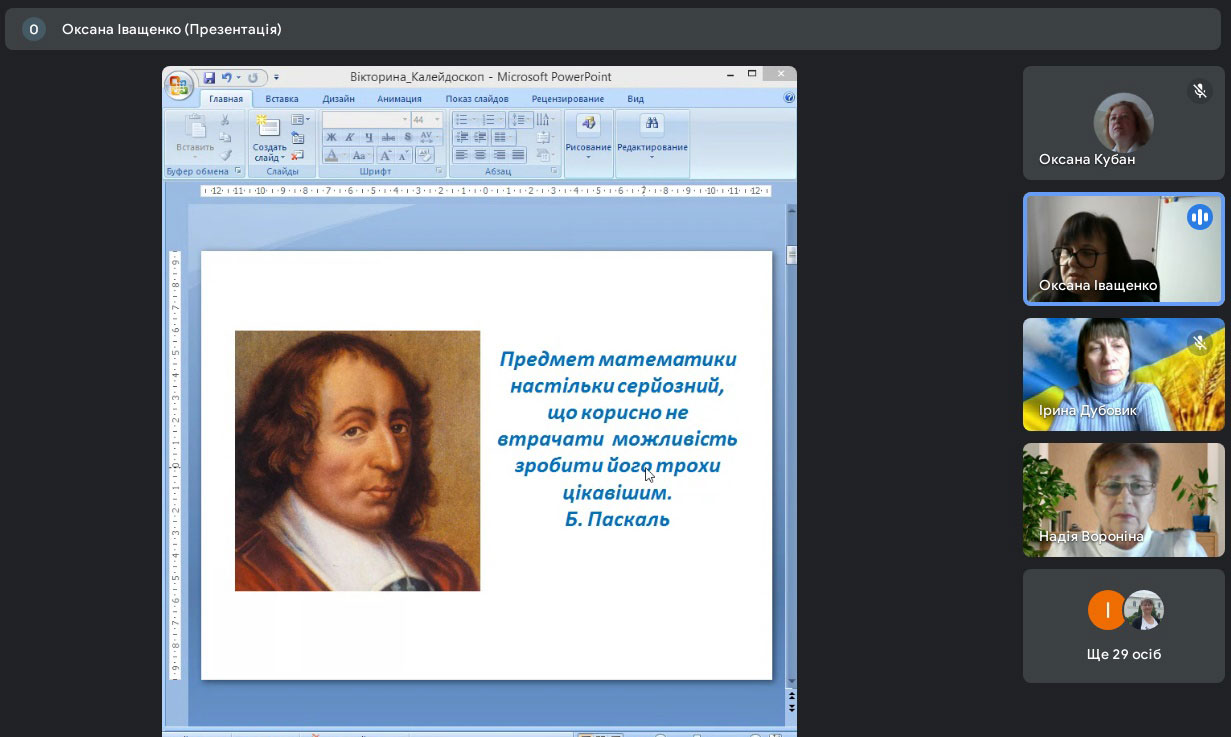Cut selection with the scissors icon
The height and width of the screenshot is (737, 1231).
[225, 120]
